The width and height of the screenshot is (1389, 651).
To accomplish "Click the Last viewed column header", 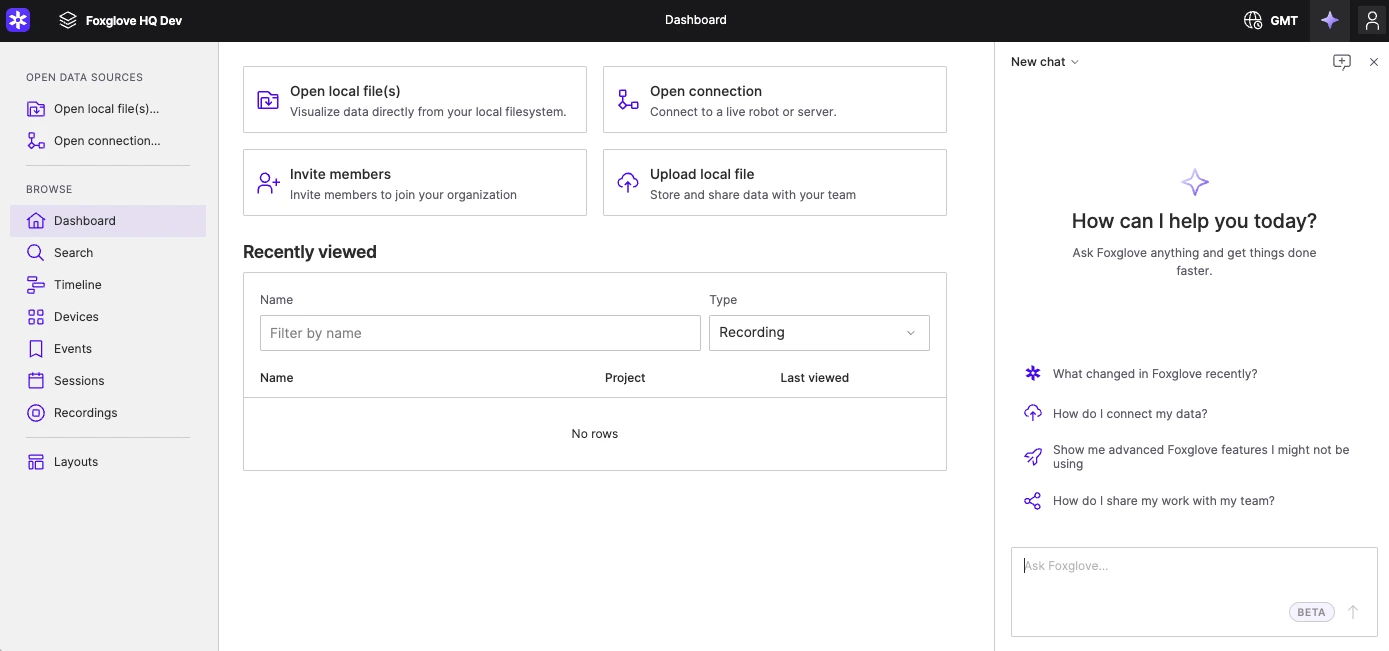I will coord(815,378).
